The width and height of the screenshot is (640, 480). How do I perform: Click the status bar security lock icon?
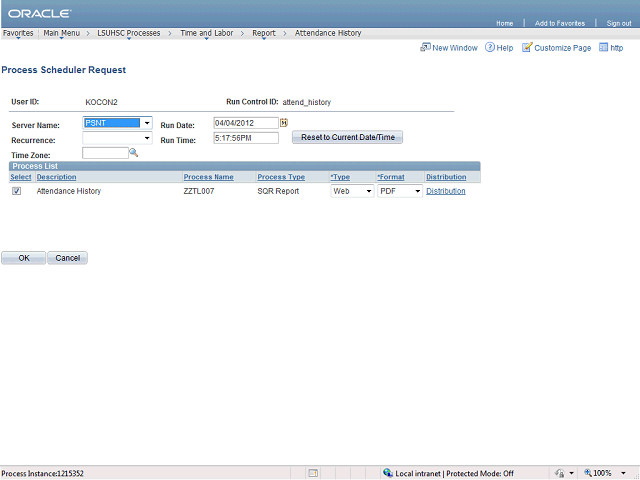(560, 473)
